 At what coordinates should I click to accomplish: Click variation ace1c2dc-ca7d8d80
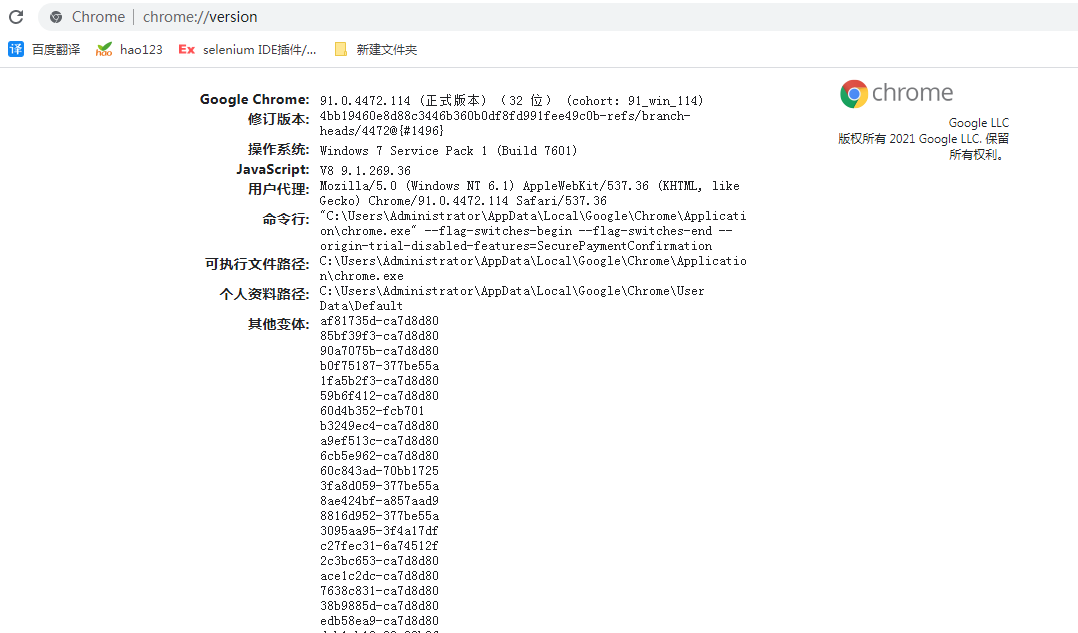pos(379,576)
